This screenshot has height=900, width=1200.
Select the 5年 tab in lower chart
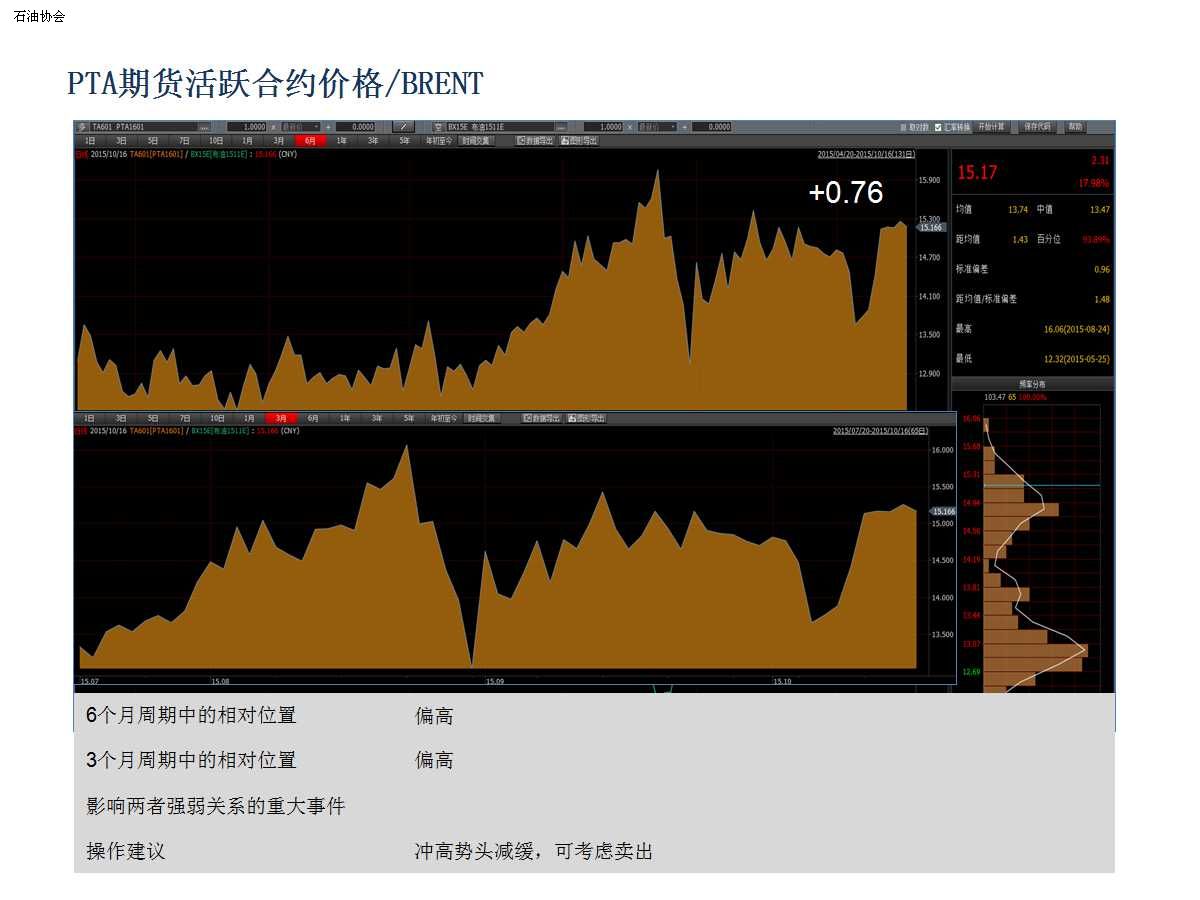[x=408, y=418]
